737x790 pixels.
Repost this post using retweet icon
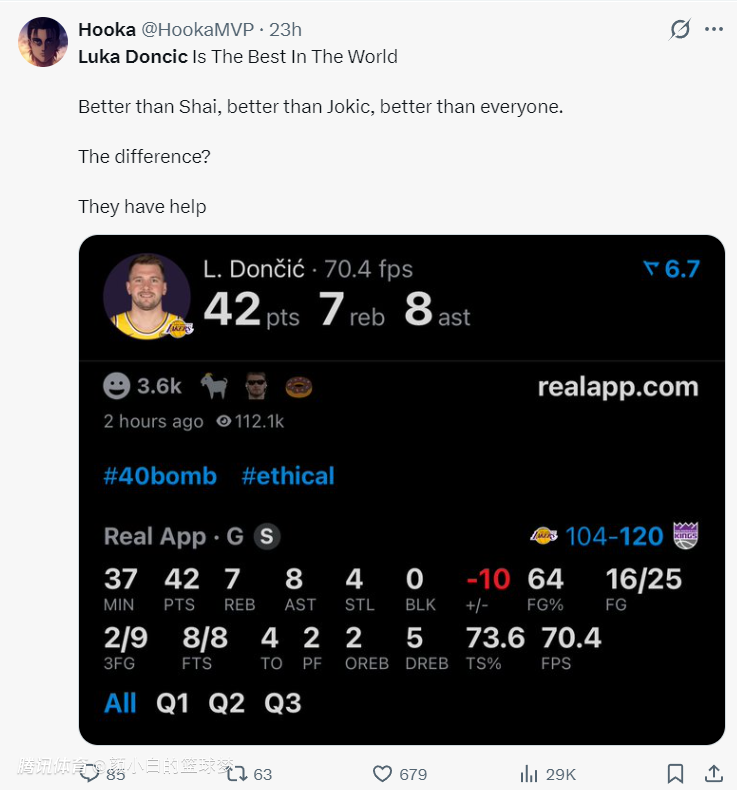point(237,773)
